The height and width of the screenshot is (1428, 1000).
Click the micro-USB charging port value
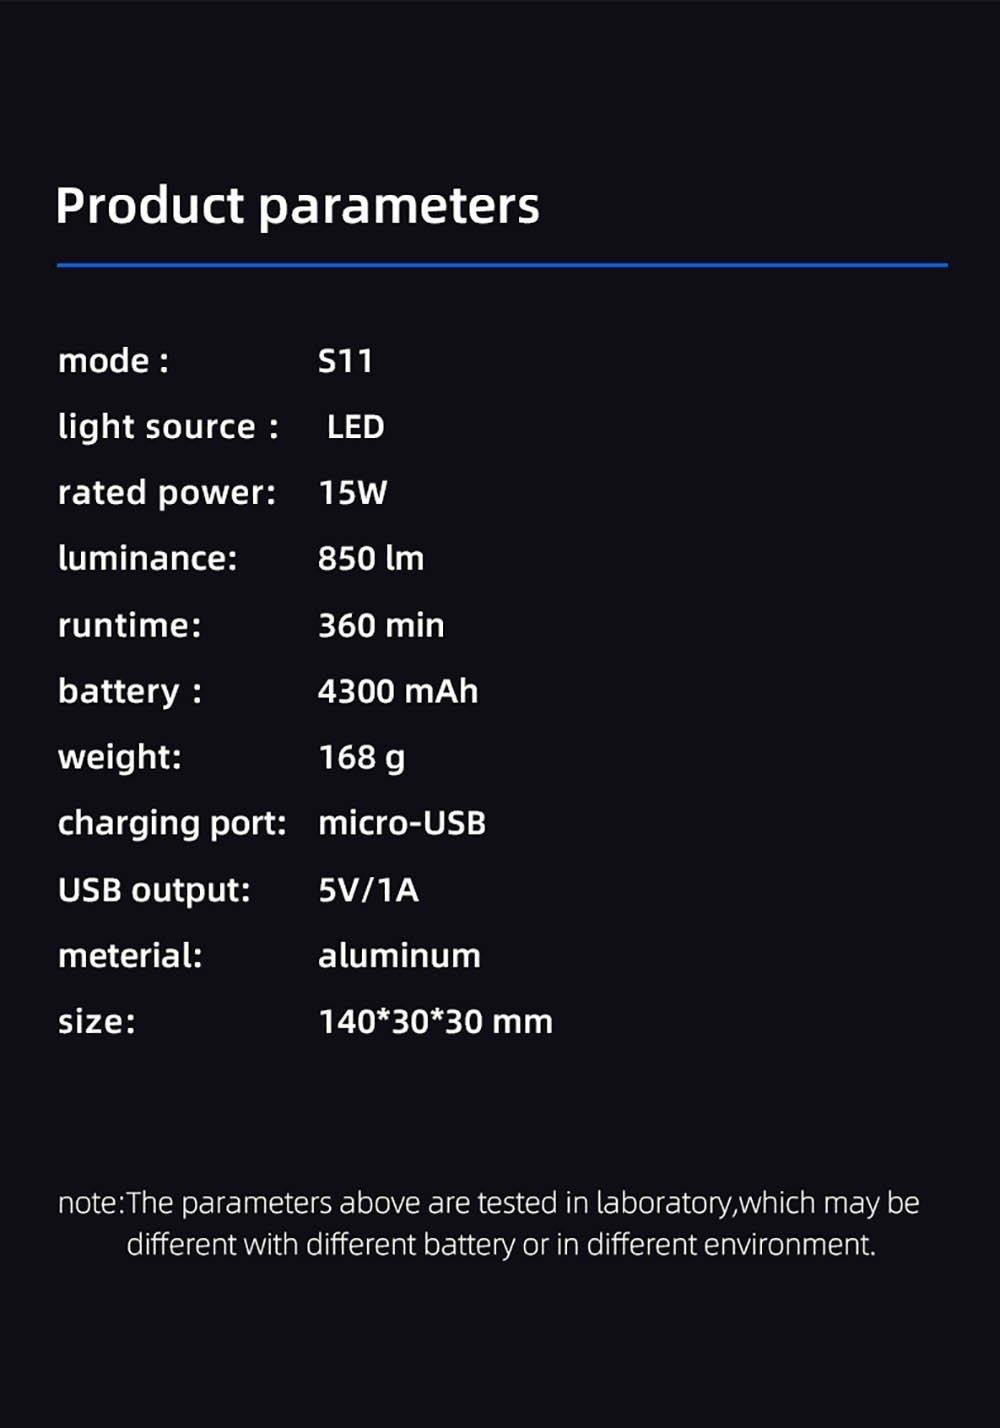(401, 823)
